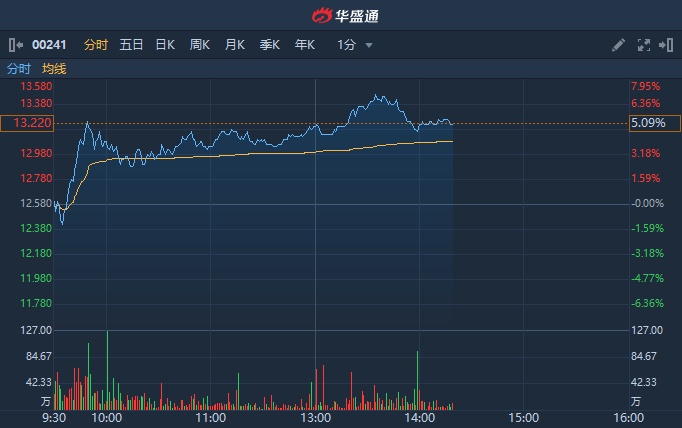Open the 月K monthly chart tab

235,45
